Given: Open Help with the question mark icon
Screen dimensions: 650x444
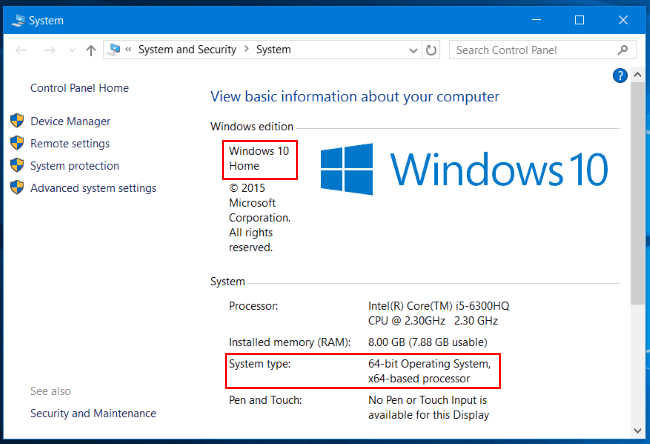Looking at the screenshot, I should pos(620,75).
